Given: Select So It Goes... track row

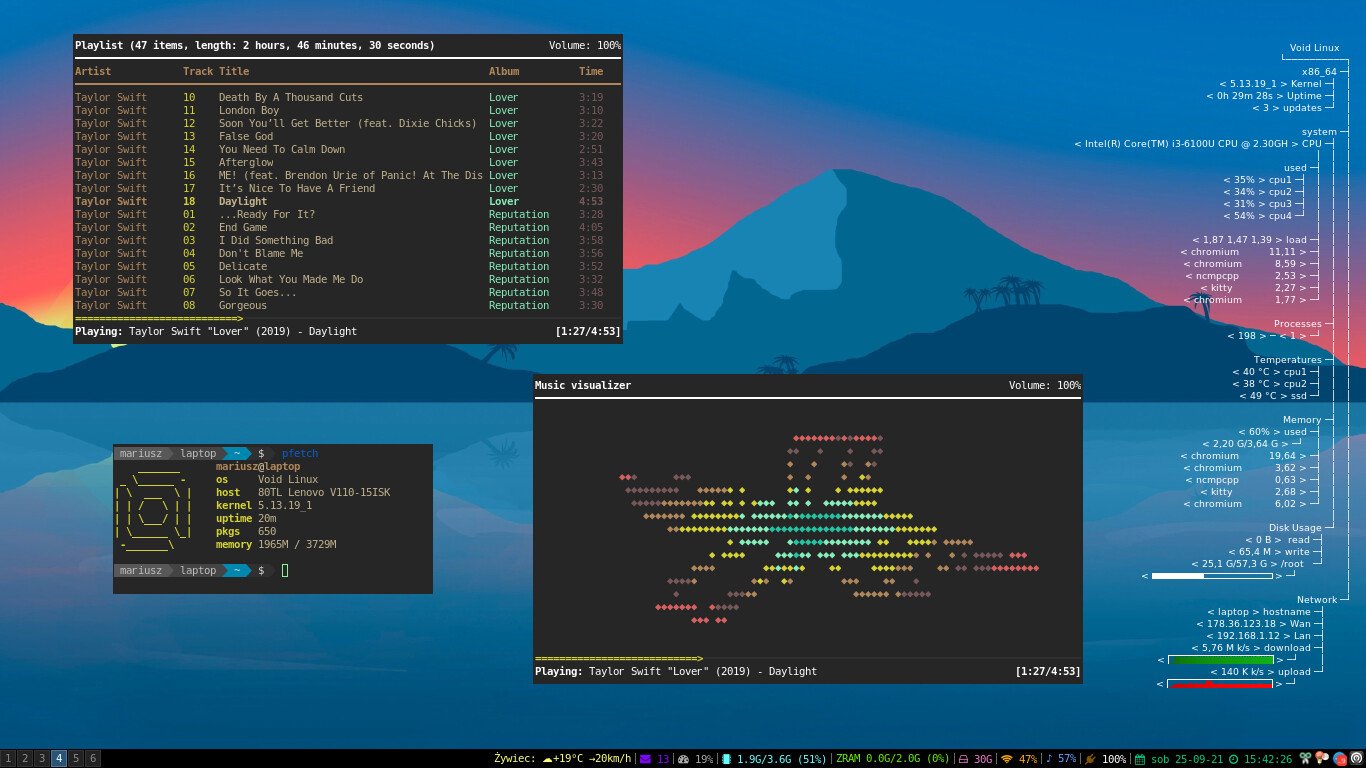Looking at the screenshot, I should (347, 292).
